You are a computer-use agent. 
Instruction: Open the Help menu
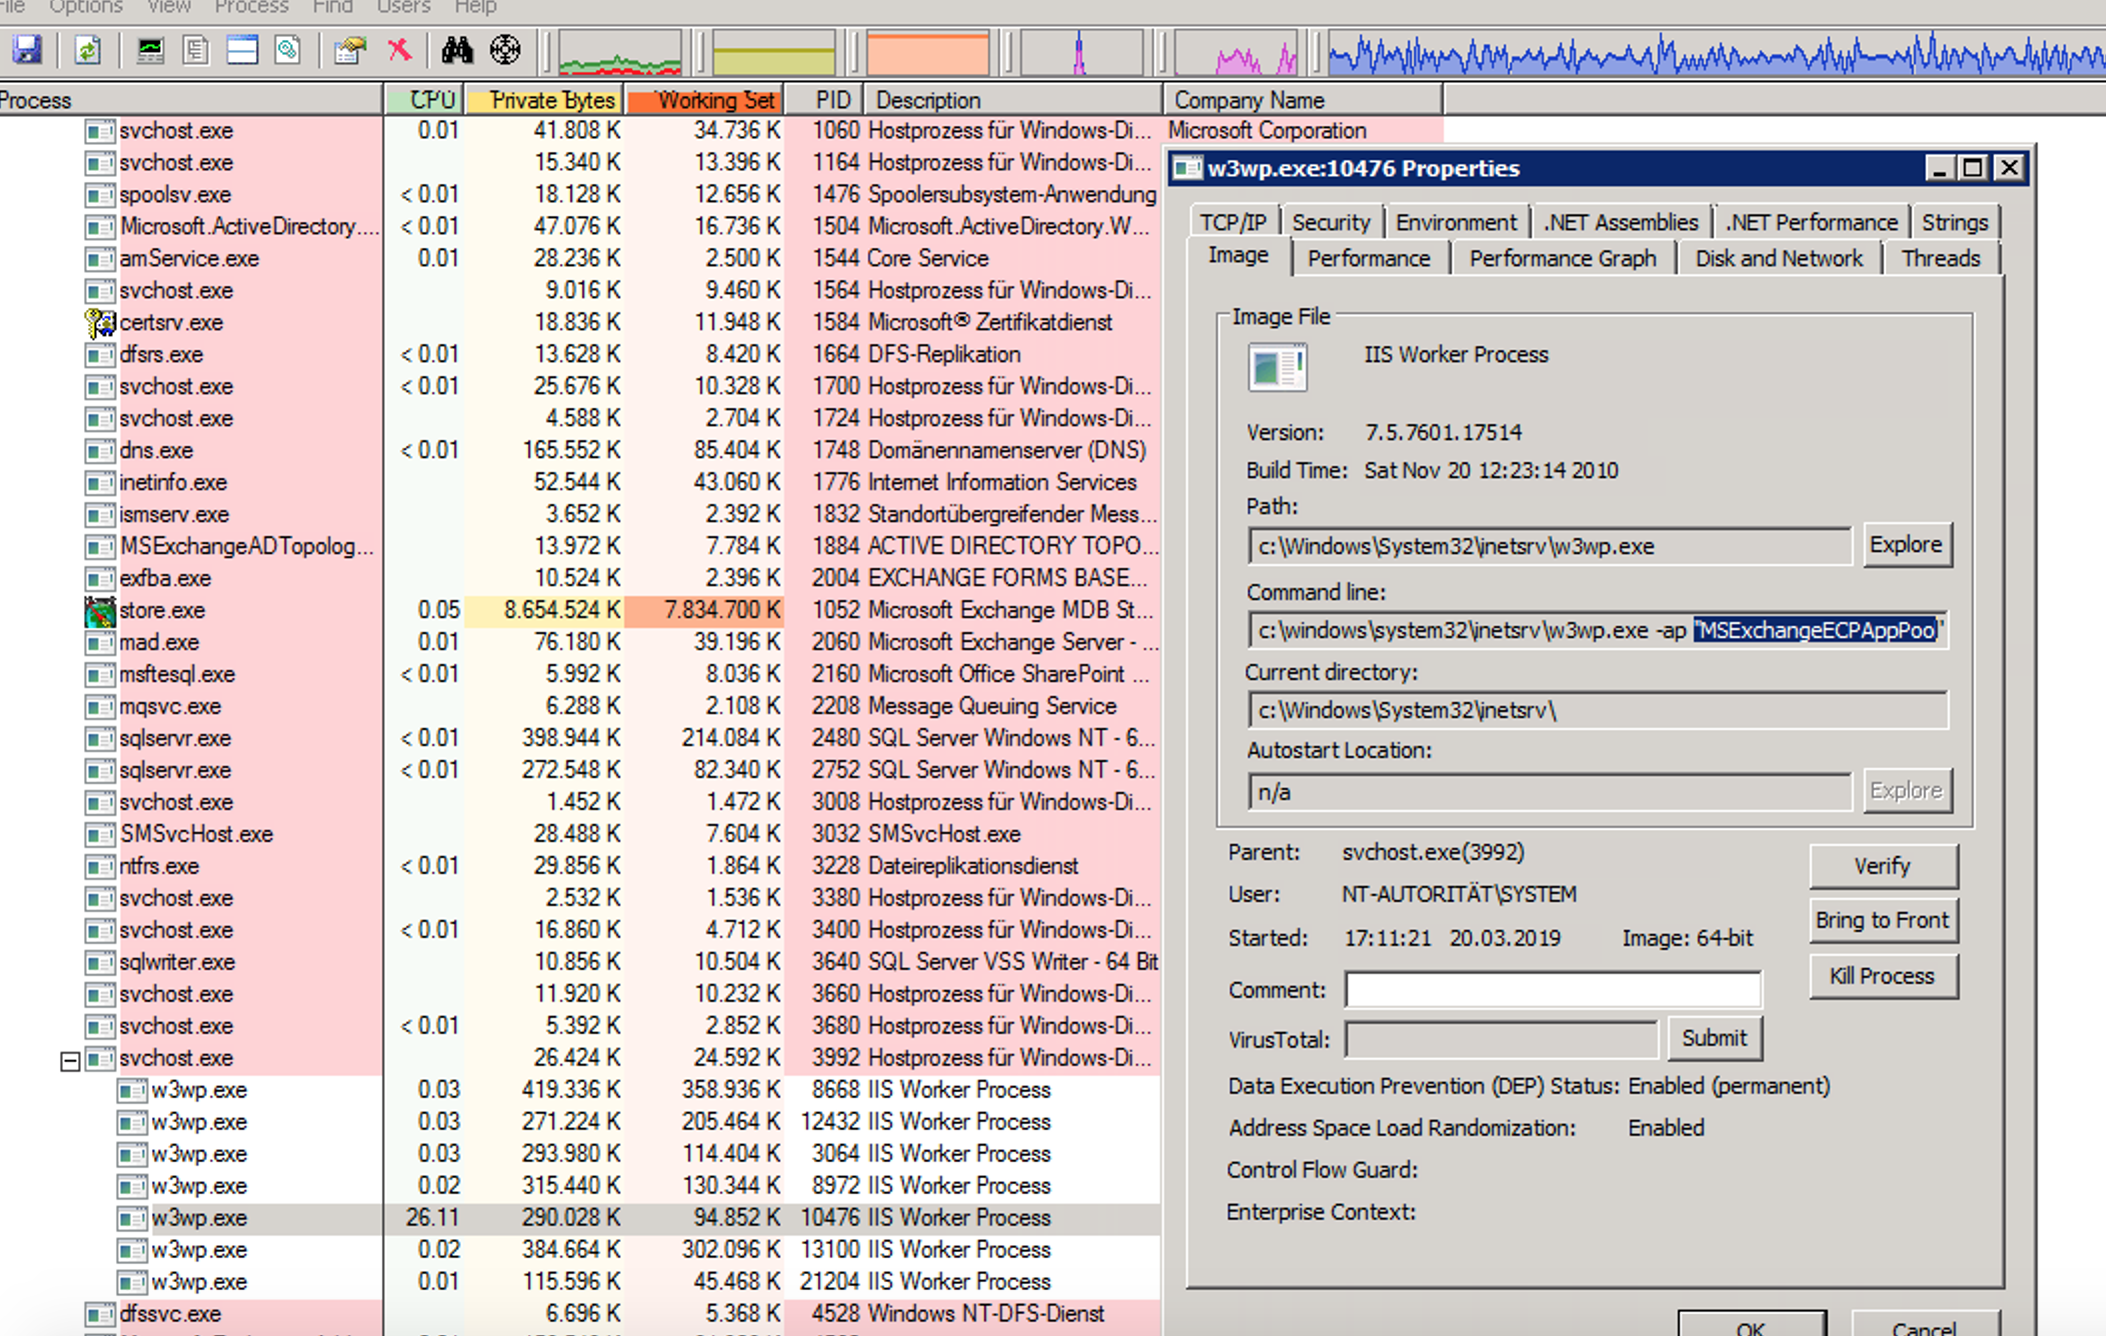click(x=476, y=7)
